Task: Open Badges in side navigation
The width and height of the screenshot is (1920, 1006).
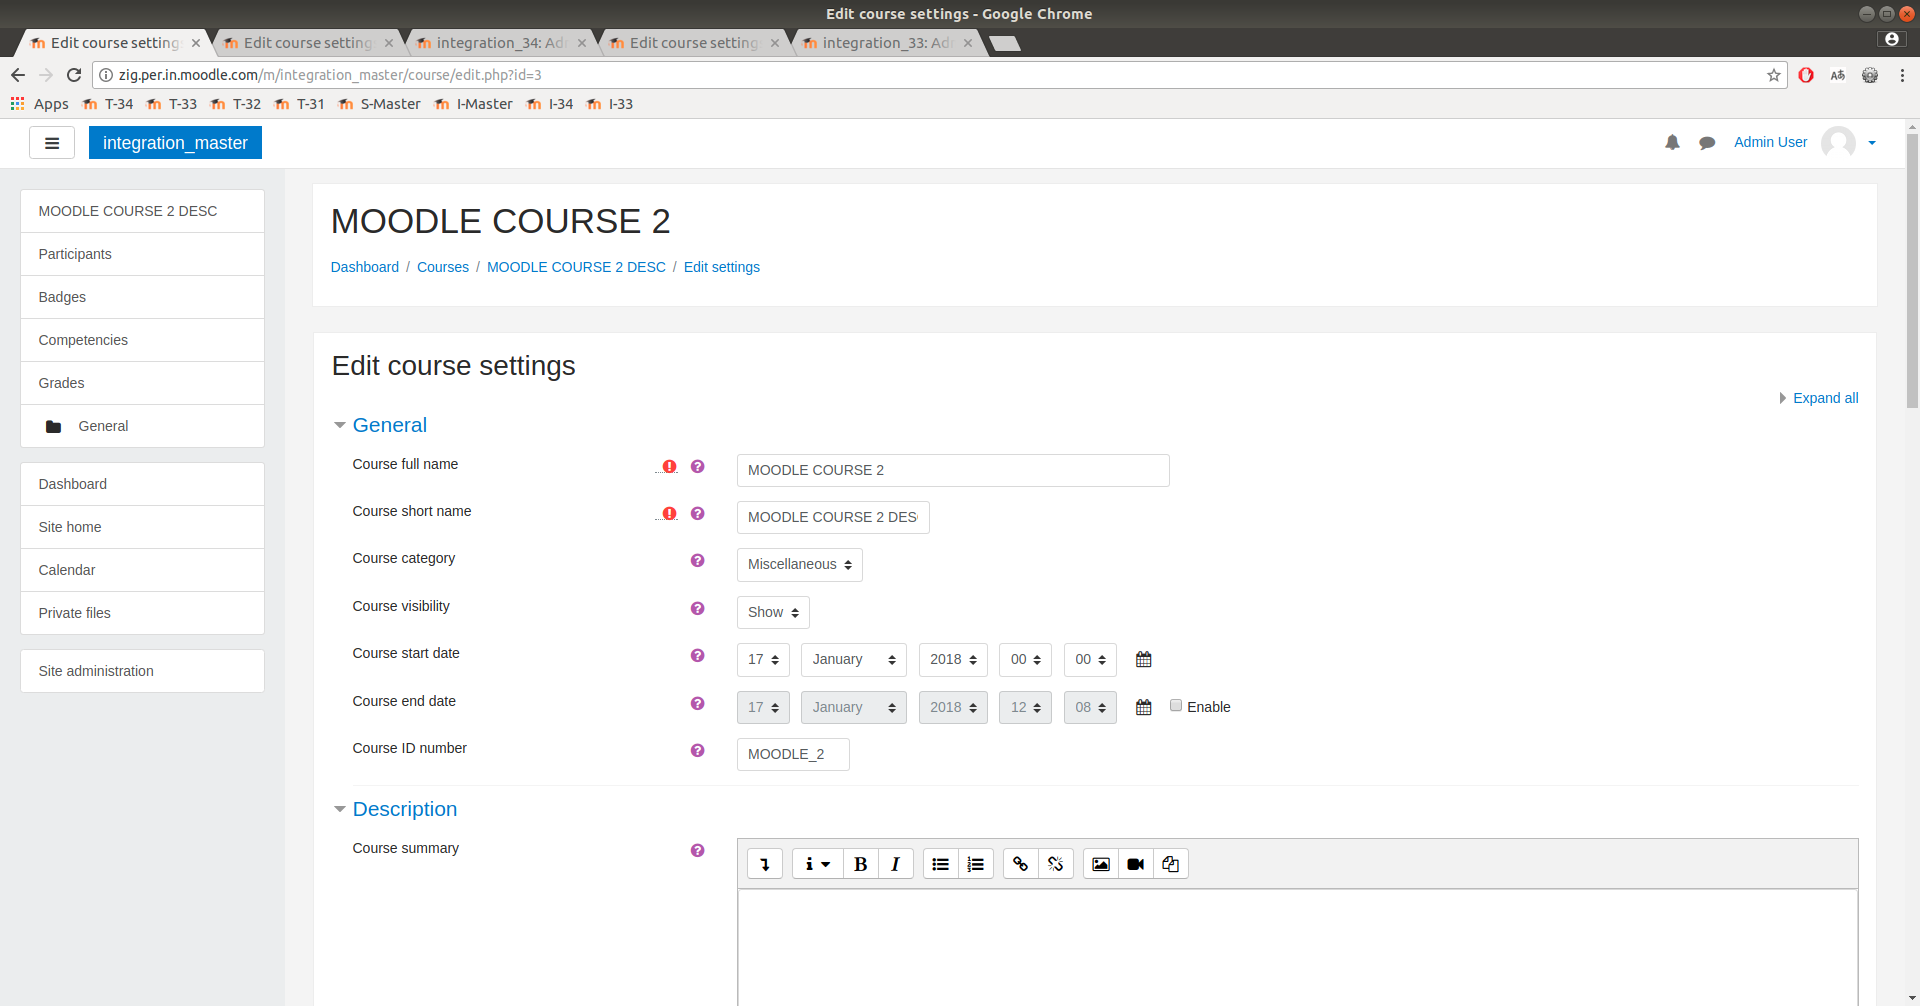Action: 142,297
